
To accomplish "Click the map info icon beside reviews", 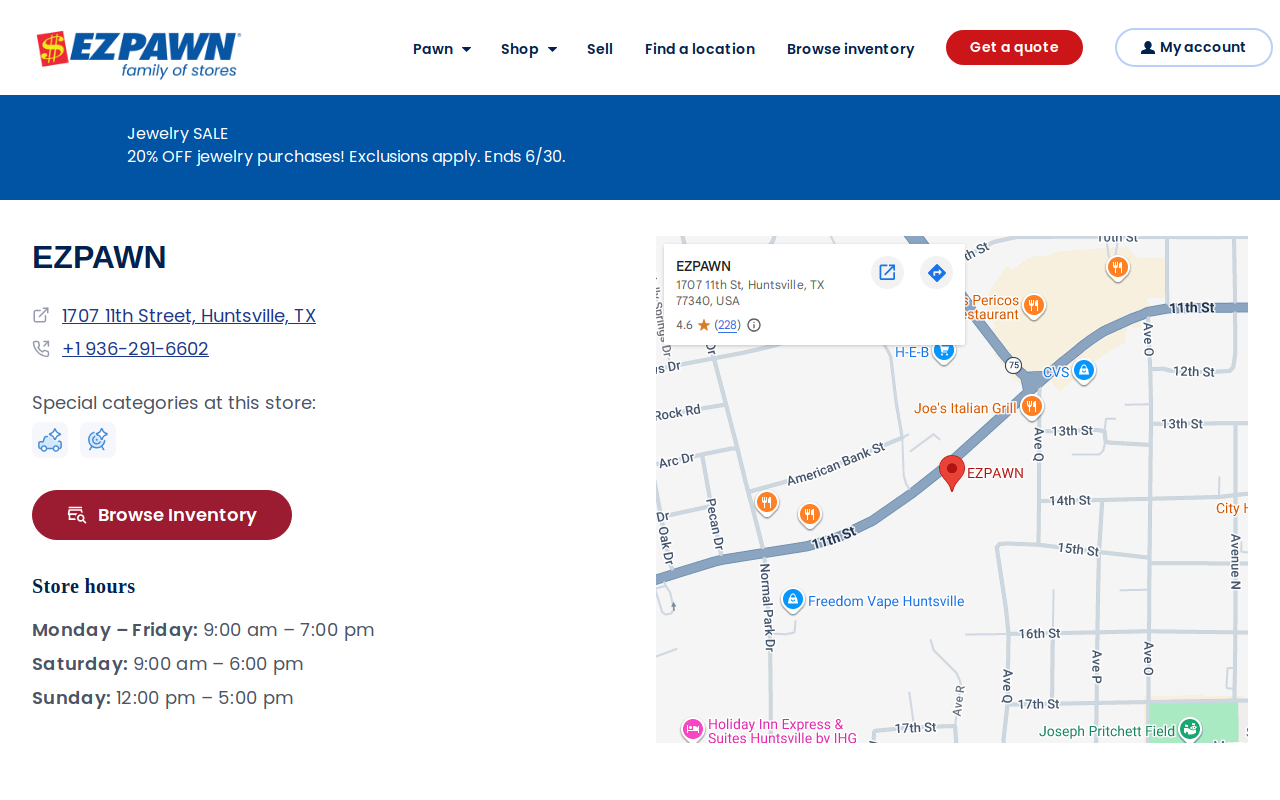I will (754, 325).
